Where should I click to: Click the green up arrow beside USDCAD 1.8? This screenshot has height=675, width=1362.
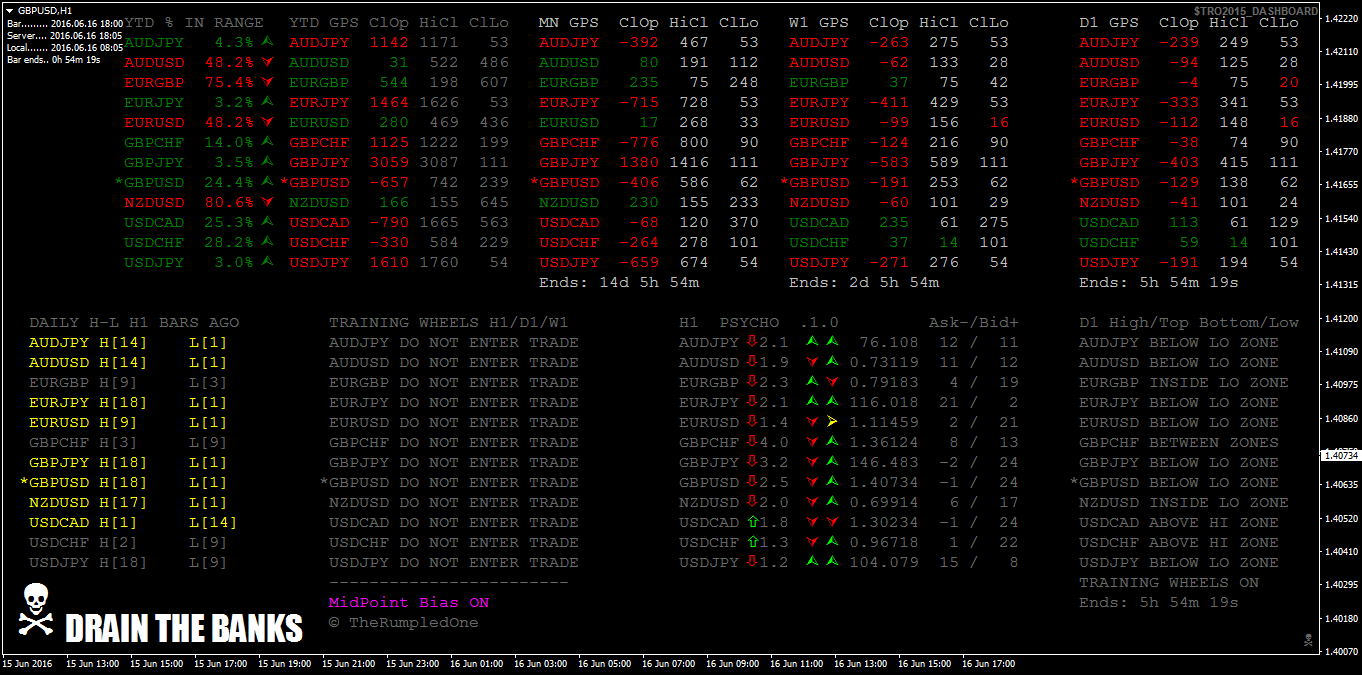(x=752, y=522)
